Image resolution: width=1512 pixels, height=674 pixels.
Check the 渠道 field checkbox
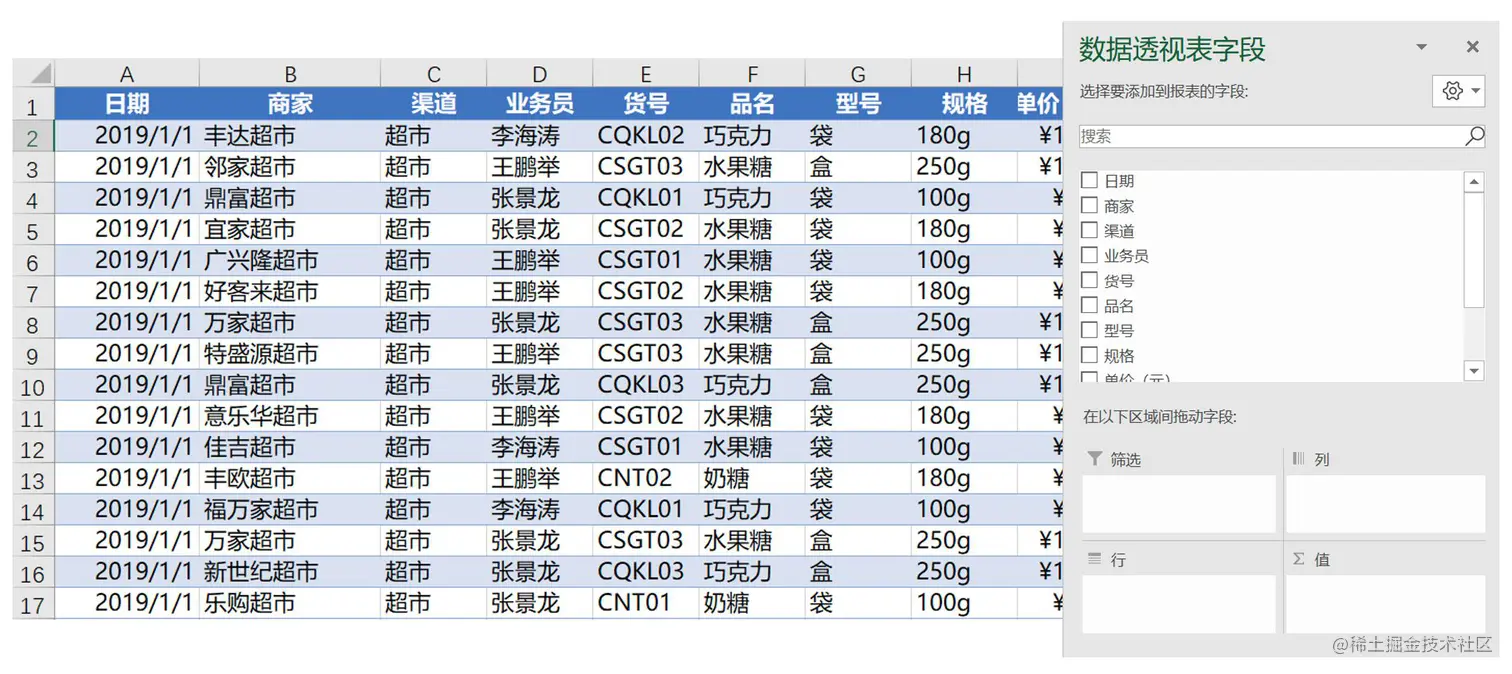(x=1090, y=230)
